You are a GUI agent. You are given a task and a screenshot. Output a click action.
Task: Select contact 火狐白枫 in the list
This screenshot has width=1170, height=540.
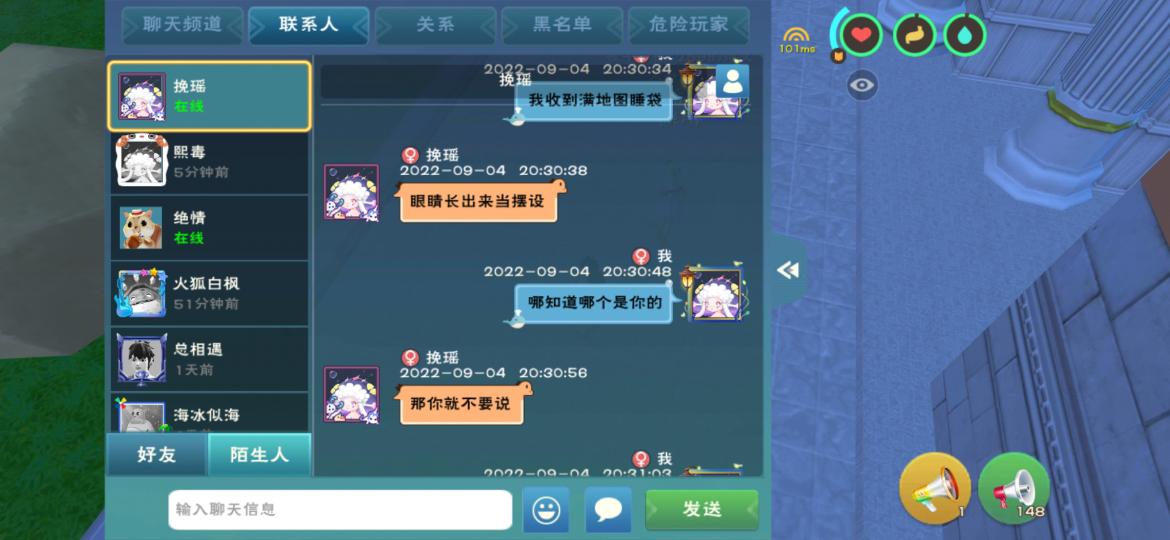click(209, 293)
